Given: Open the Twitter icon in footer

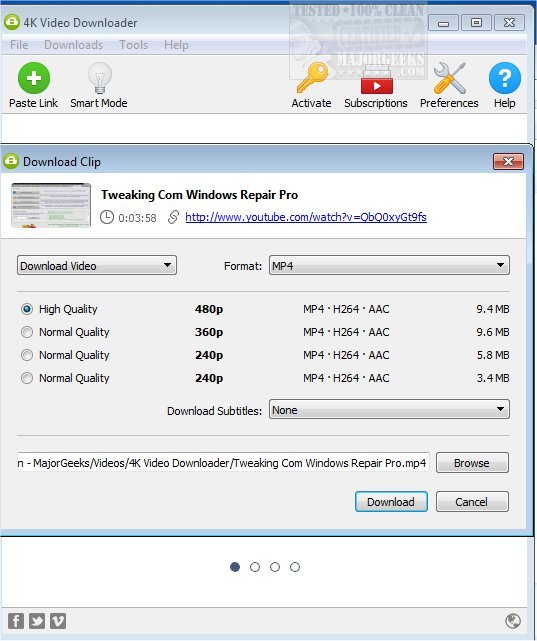Looking at the screenshot, I should tap(37, 621).
